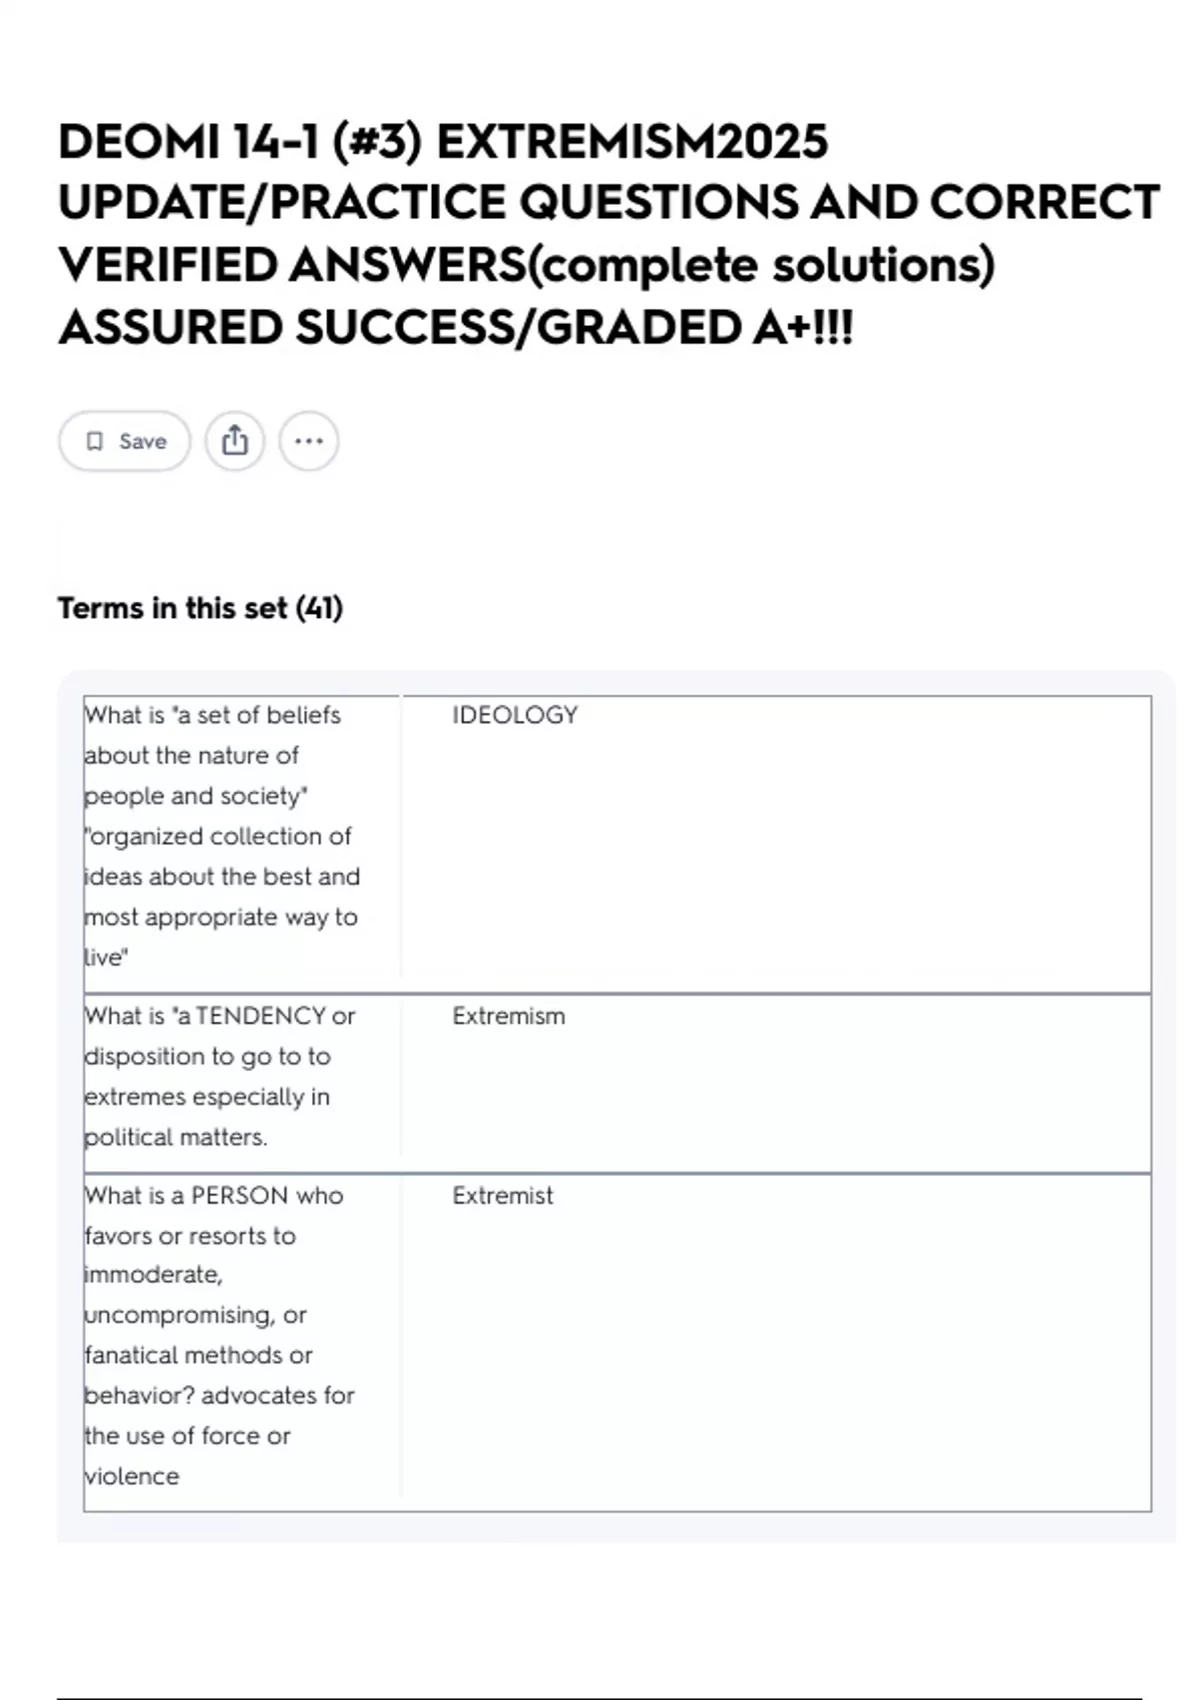Image resolution: width=1200 pixels, height=1700 pixels.
Task: Click 'organized collection of' text line
Action: (x=219, y=836)
